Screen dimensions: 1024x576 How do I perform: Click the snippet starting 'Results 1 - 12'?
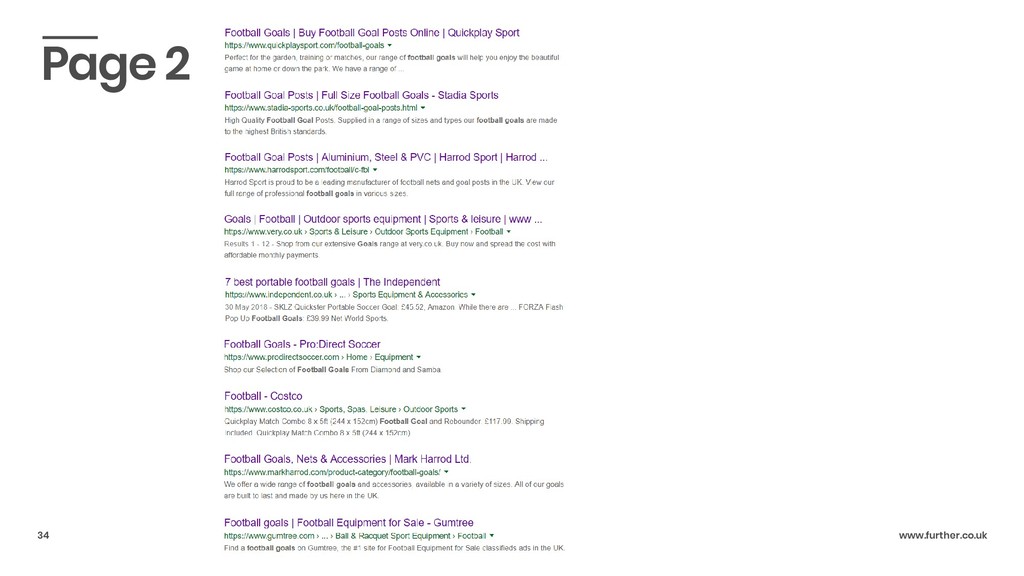390,249
